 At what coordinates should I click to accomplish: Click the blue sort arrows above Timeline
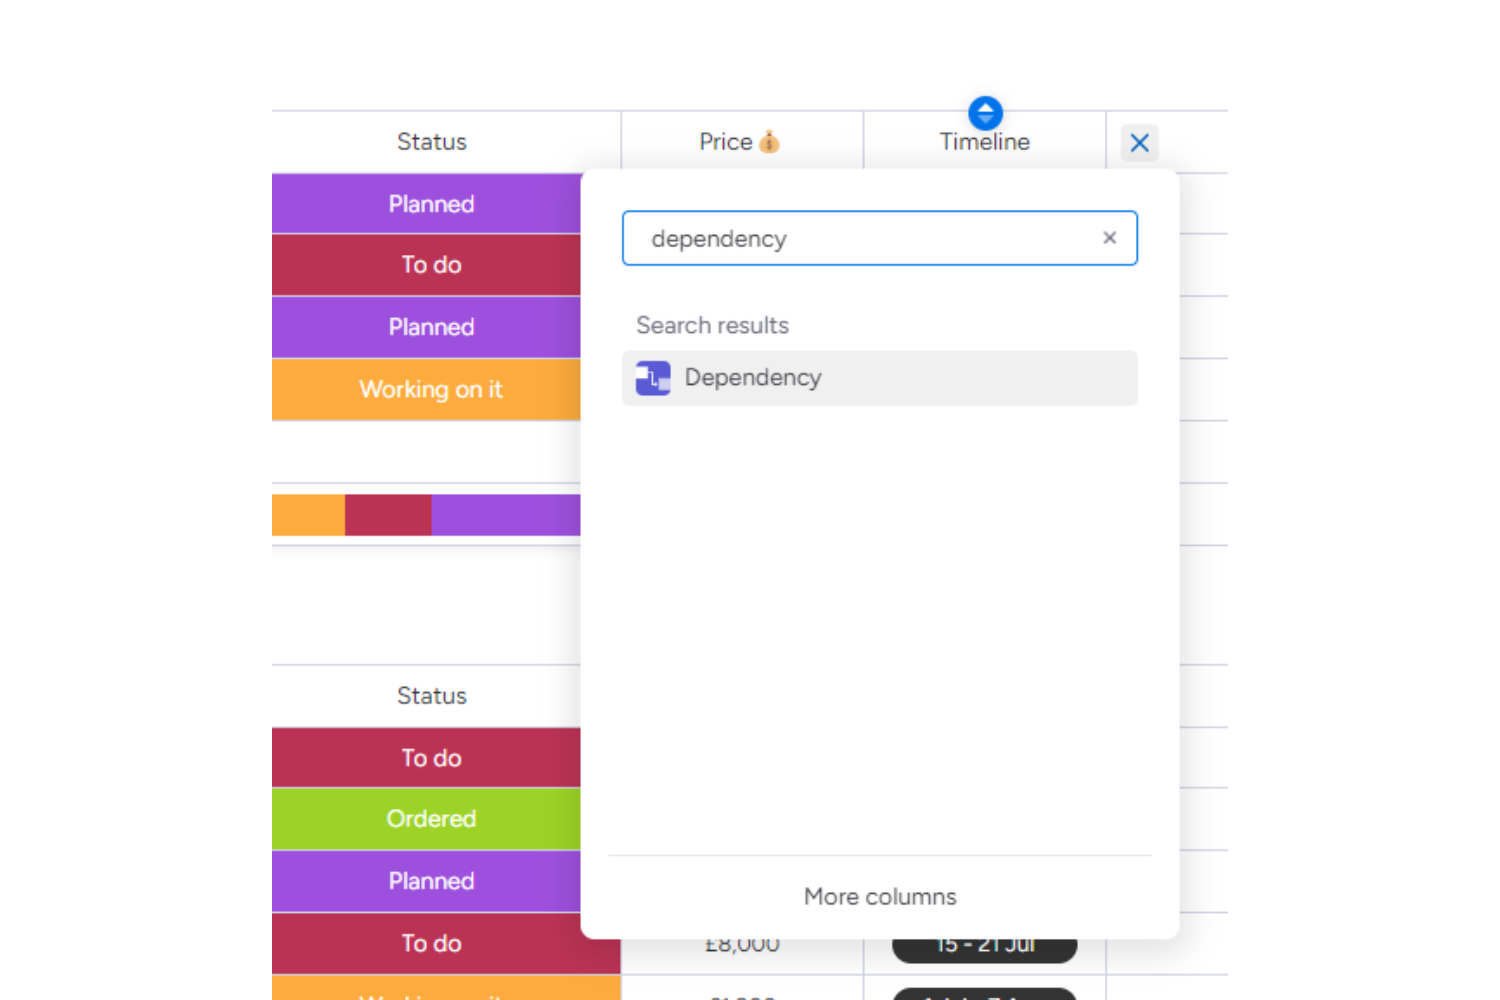coord(985,112)
